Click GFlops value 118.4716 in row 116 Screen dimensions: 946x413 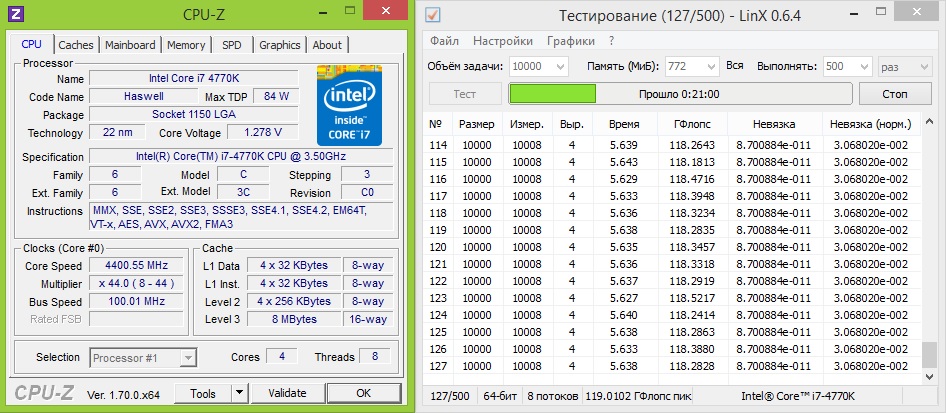point(692,179)
